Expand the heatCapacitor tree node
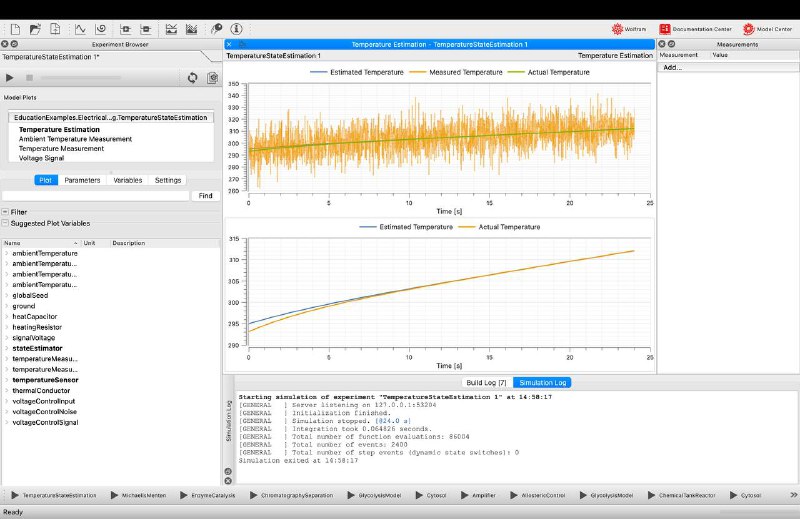 [7, 316]
